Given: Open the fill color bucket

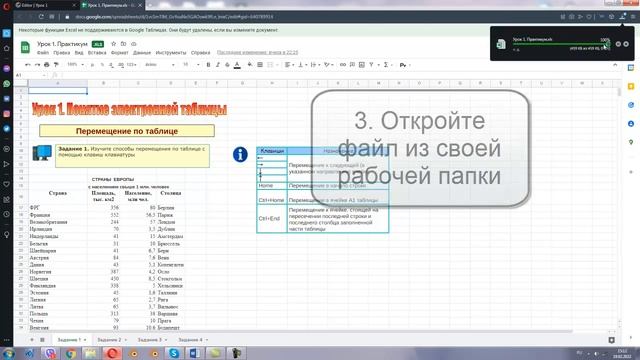Looking at the screenshot, I should pos(249,65).
